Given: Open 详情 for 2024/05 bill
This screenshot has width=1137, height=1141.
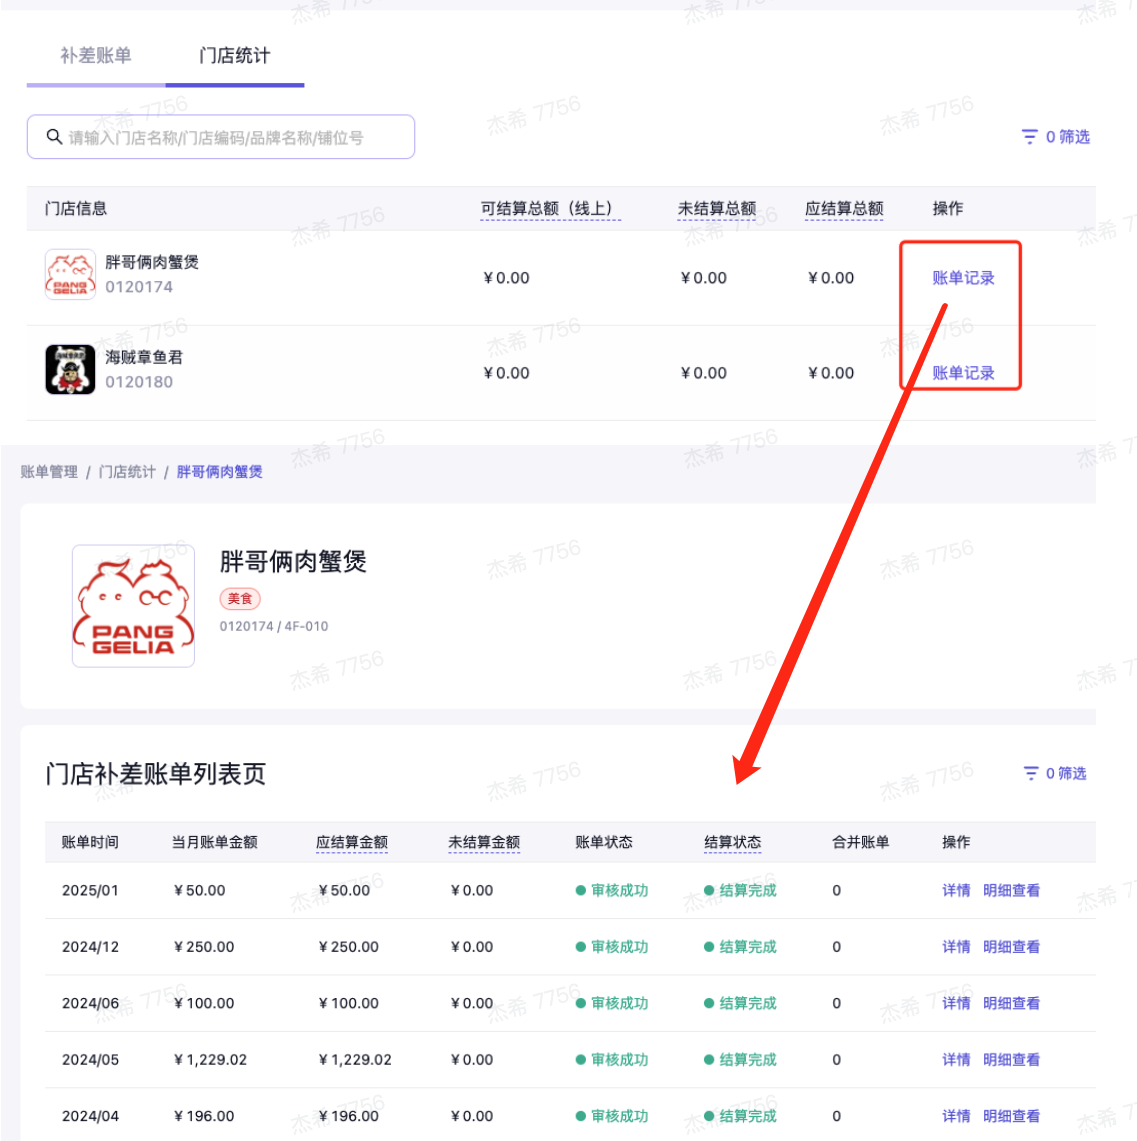Looking at the screenshot, I should pyautogui.click(x=955, y=1060).
